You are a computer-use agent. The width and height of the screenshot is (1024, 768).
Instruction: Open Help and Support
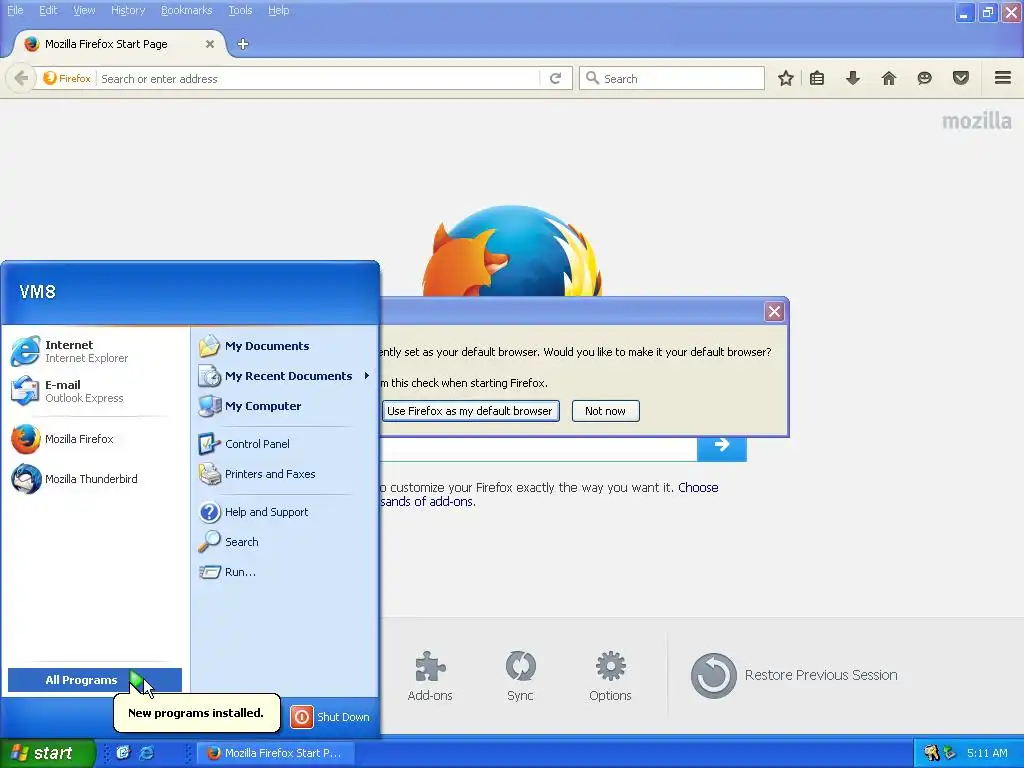point(285,512)
